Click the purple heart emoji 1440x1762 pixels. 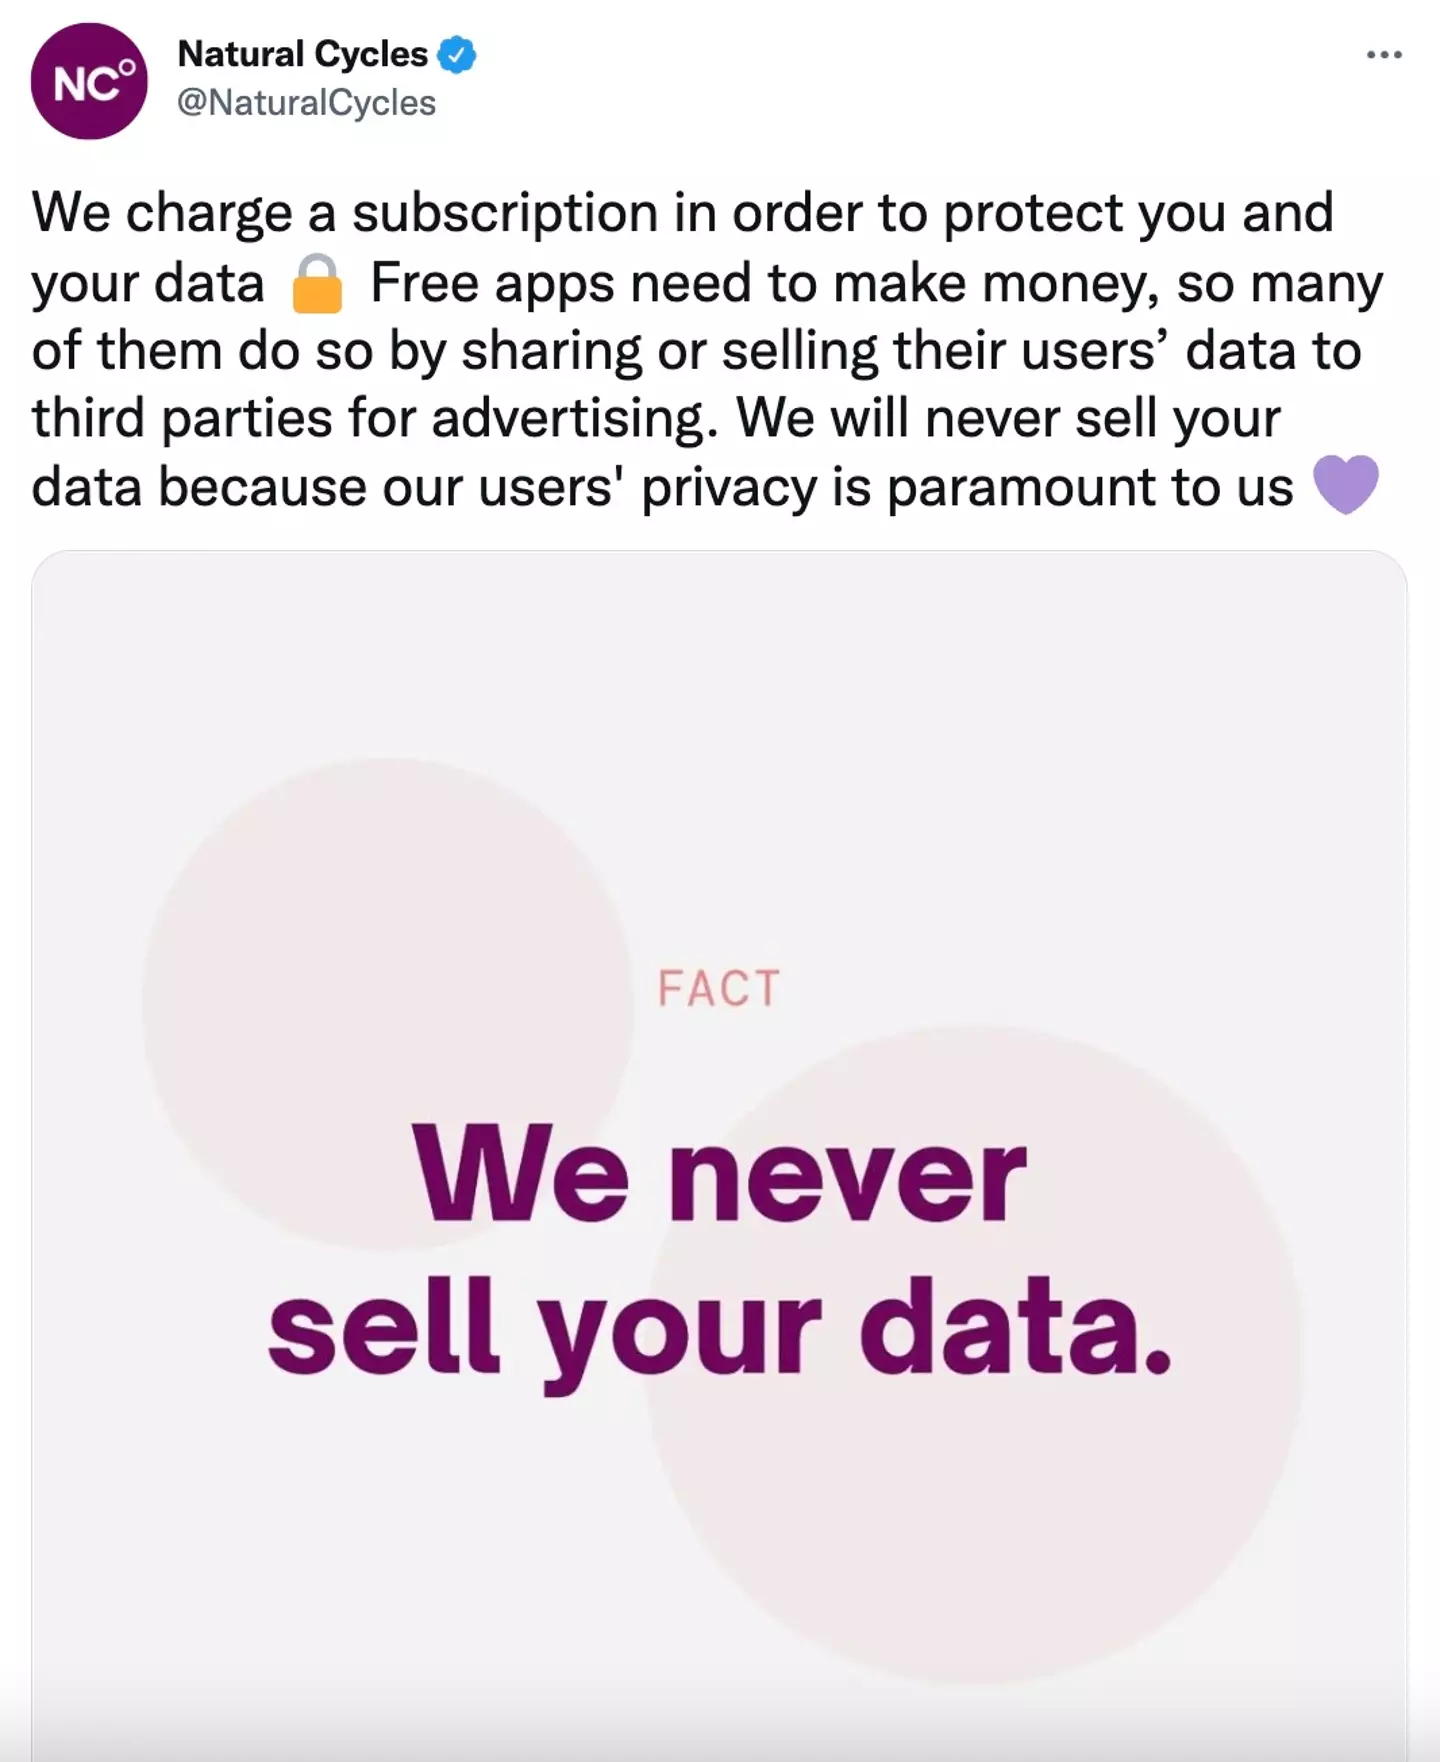click(x=1345, y=485)
